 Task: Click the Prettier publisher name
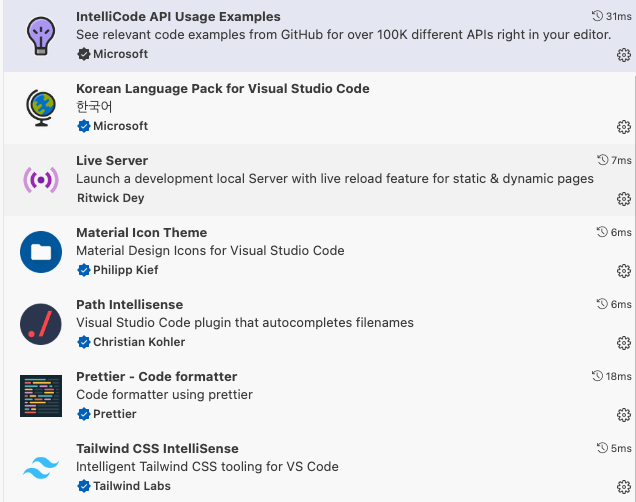point(115,414)
